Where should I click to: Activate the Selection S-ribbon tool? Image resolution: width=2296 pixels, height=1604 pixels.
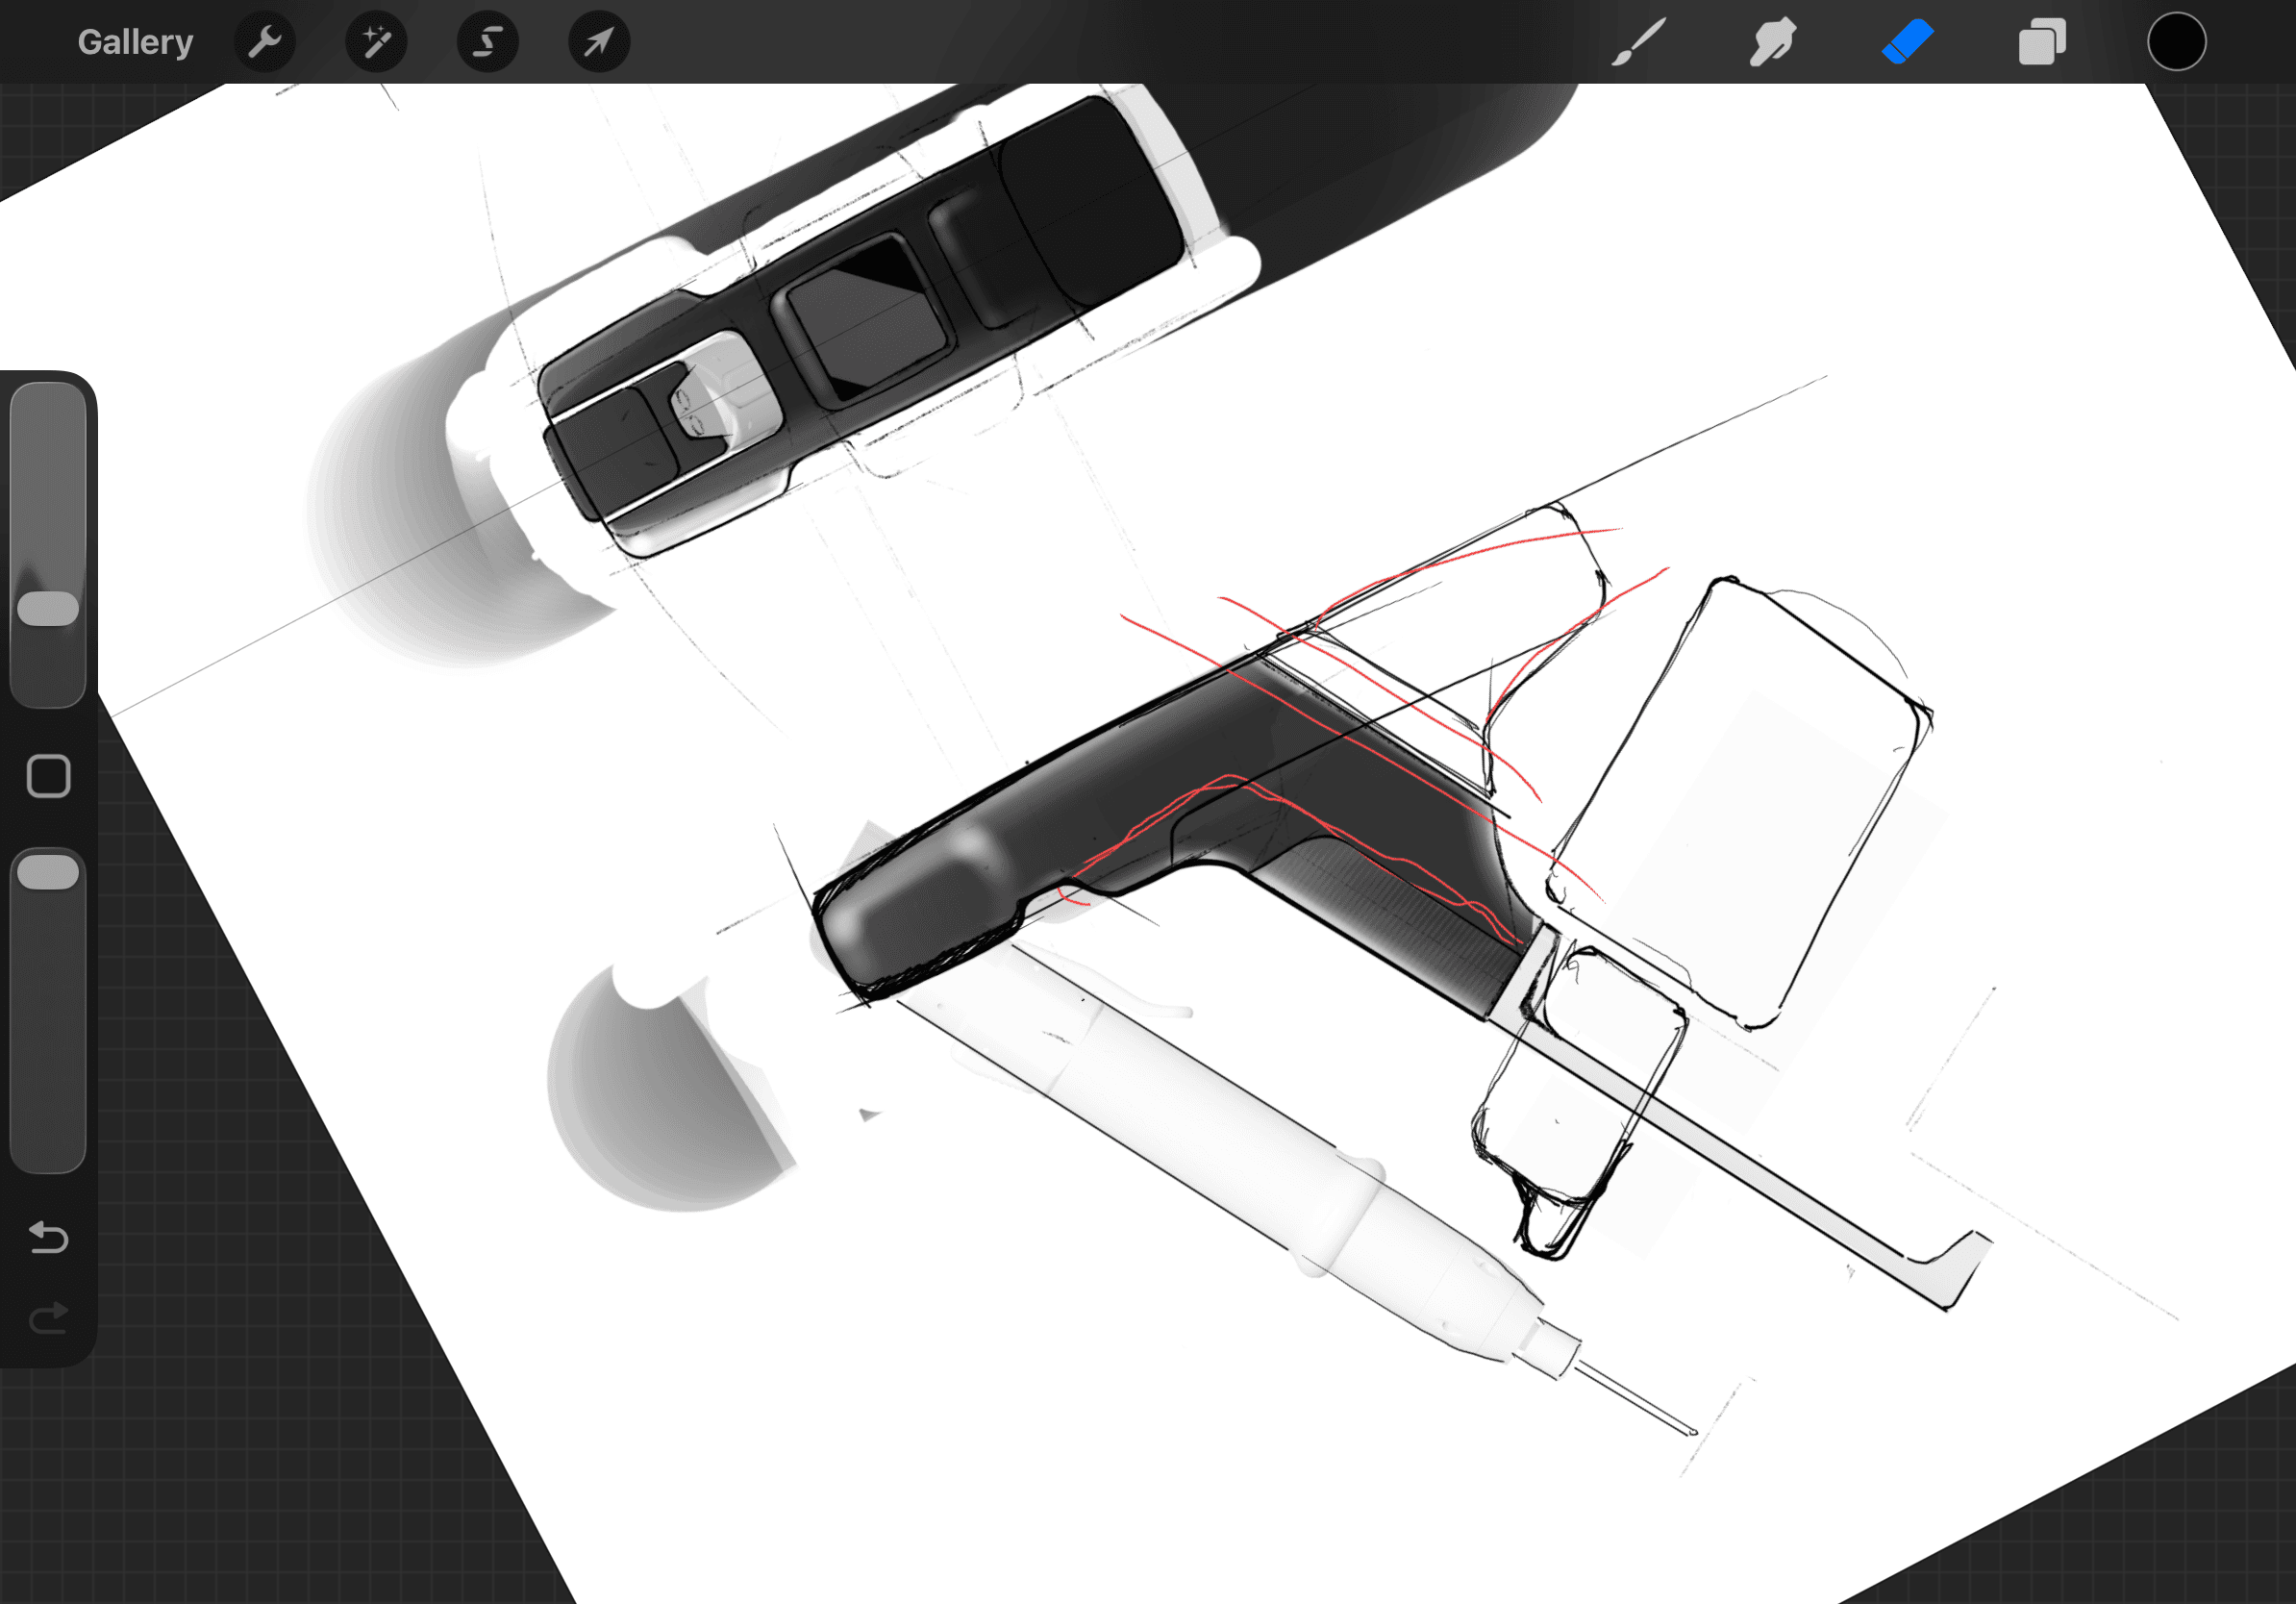(x=488, y=42)
